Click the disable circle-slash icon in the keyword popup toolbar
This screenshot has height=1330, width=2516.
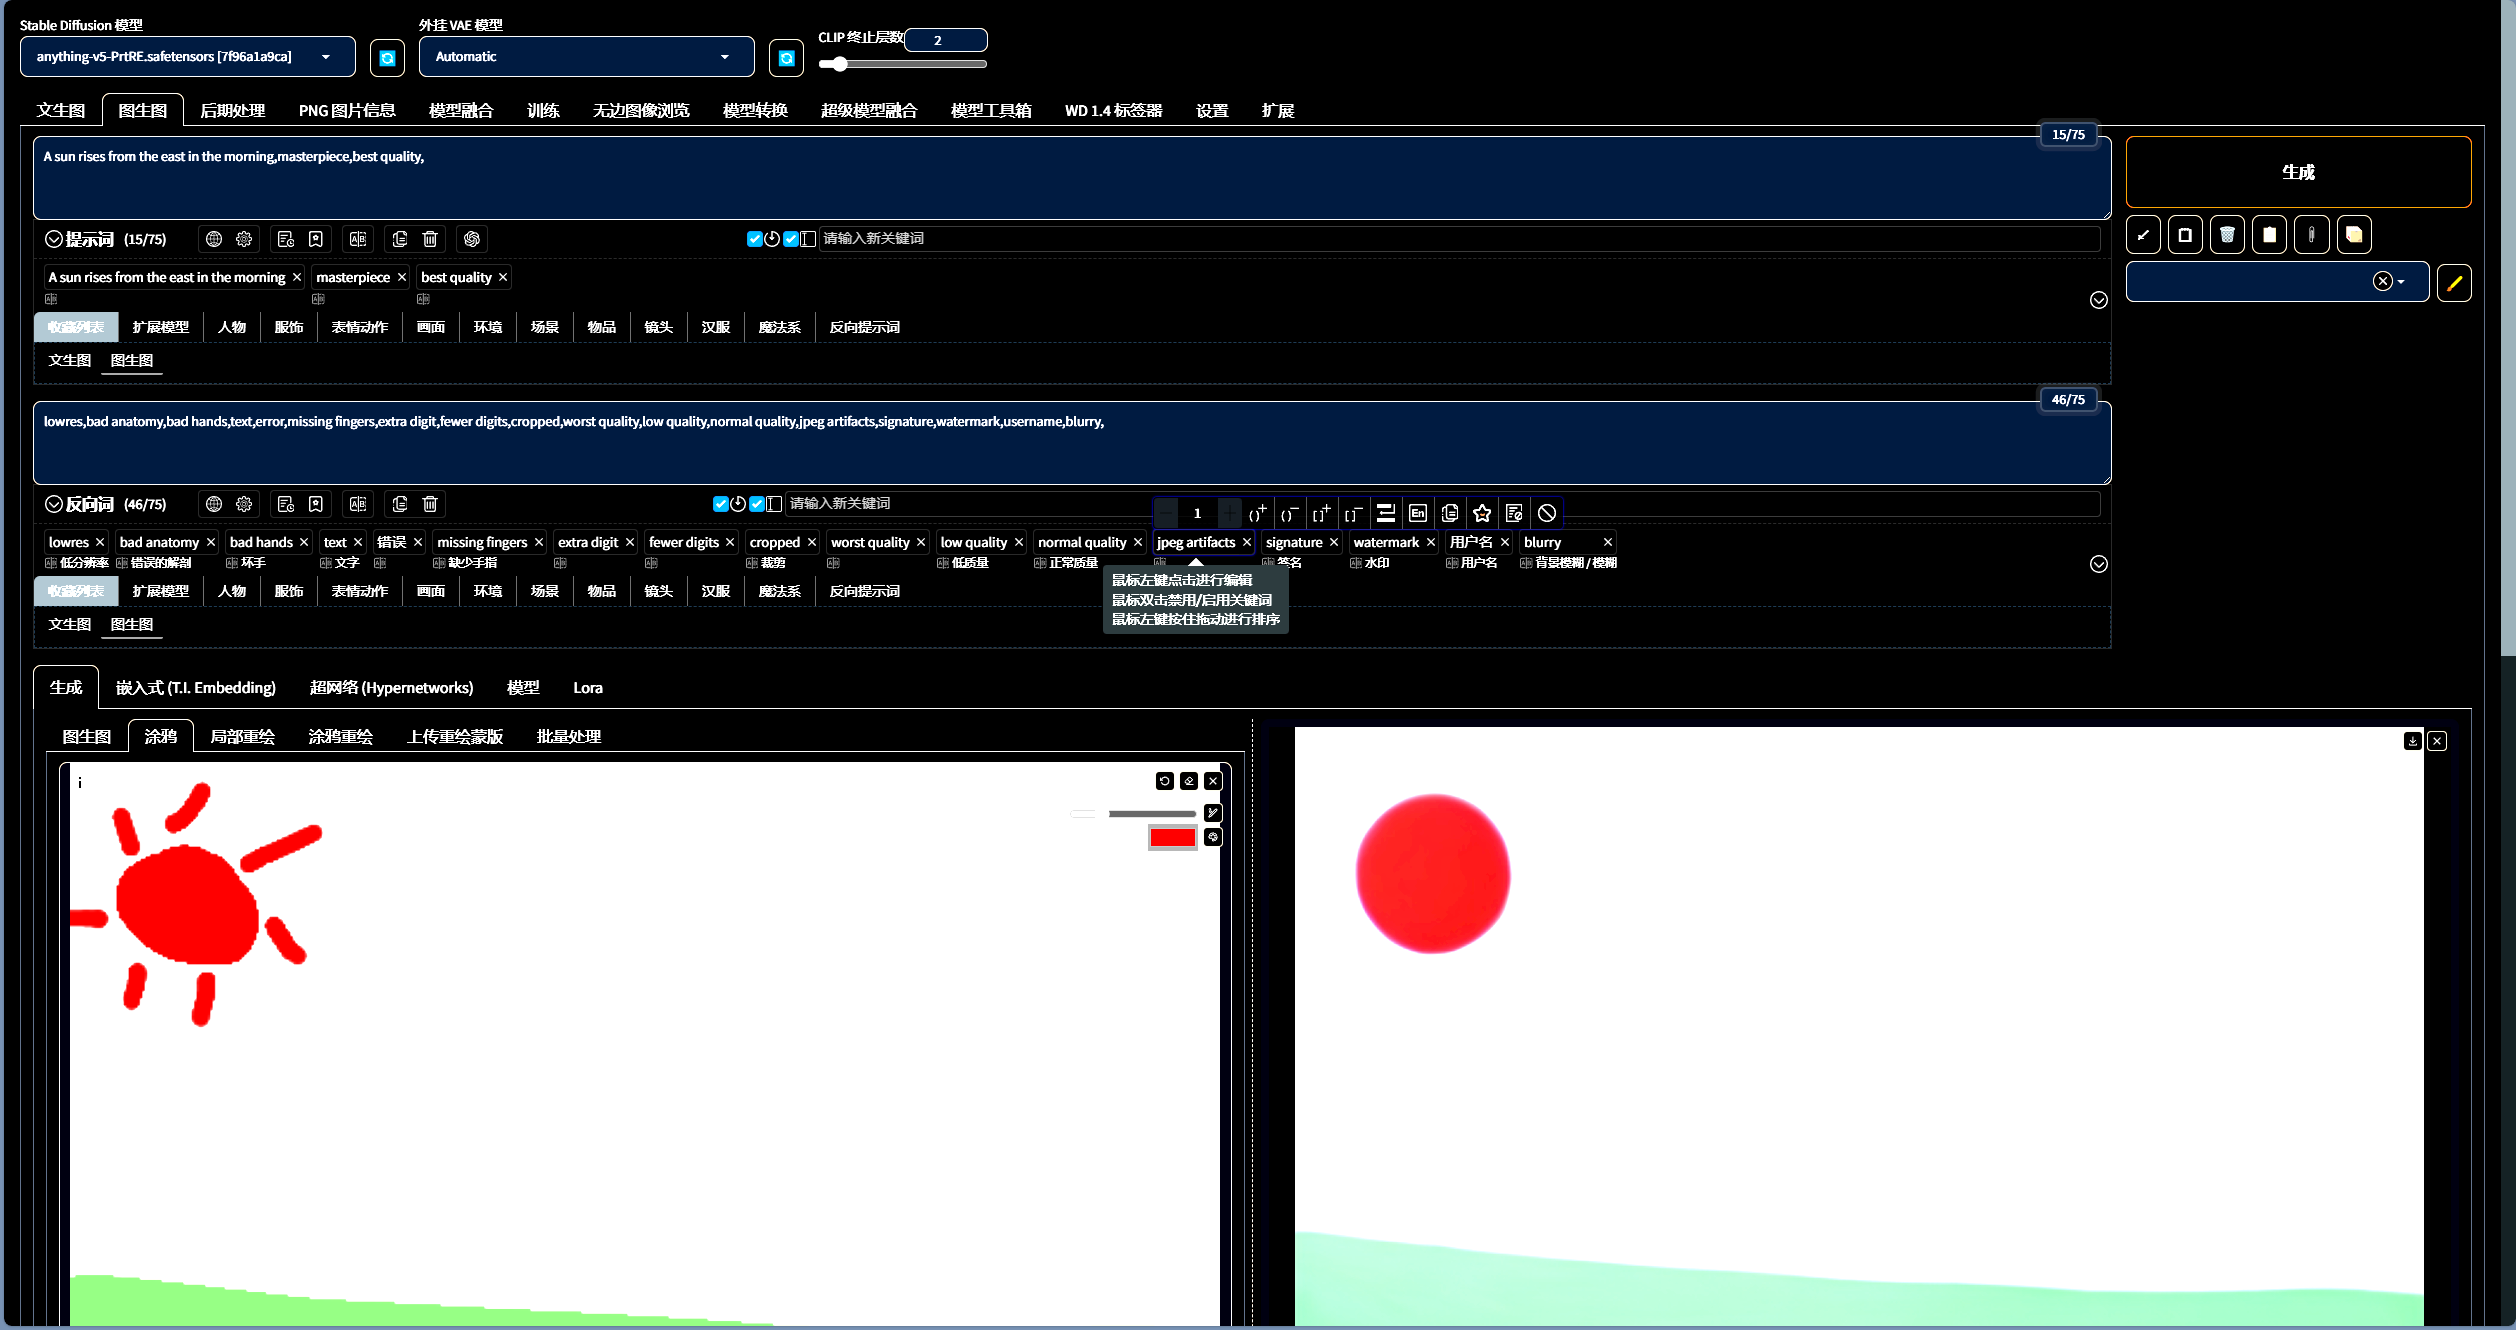(x=1547, y=513)
